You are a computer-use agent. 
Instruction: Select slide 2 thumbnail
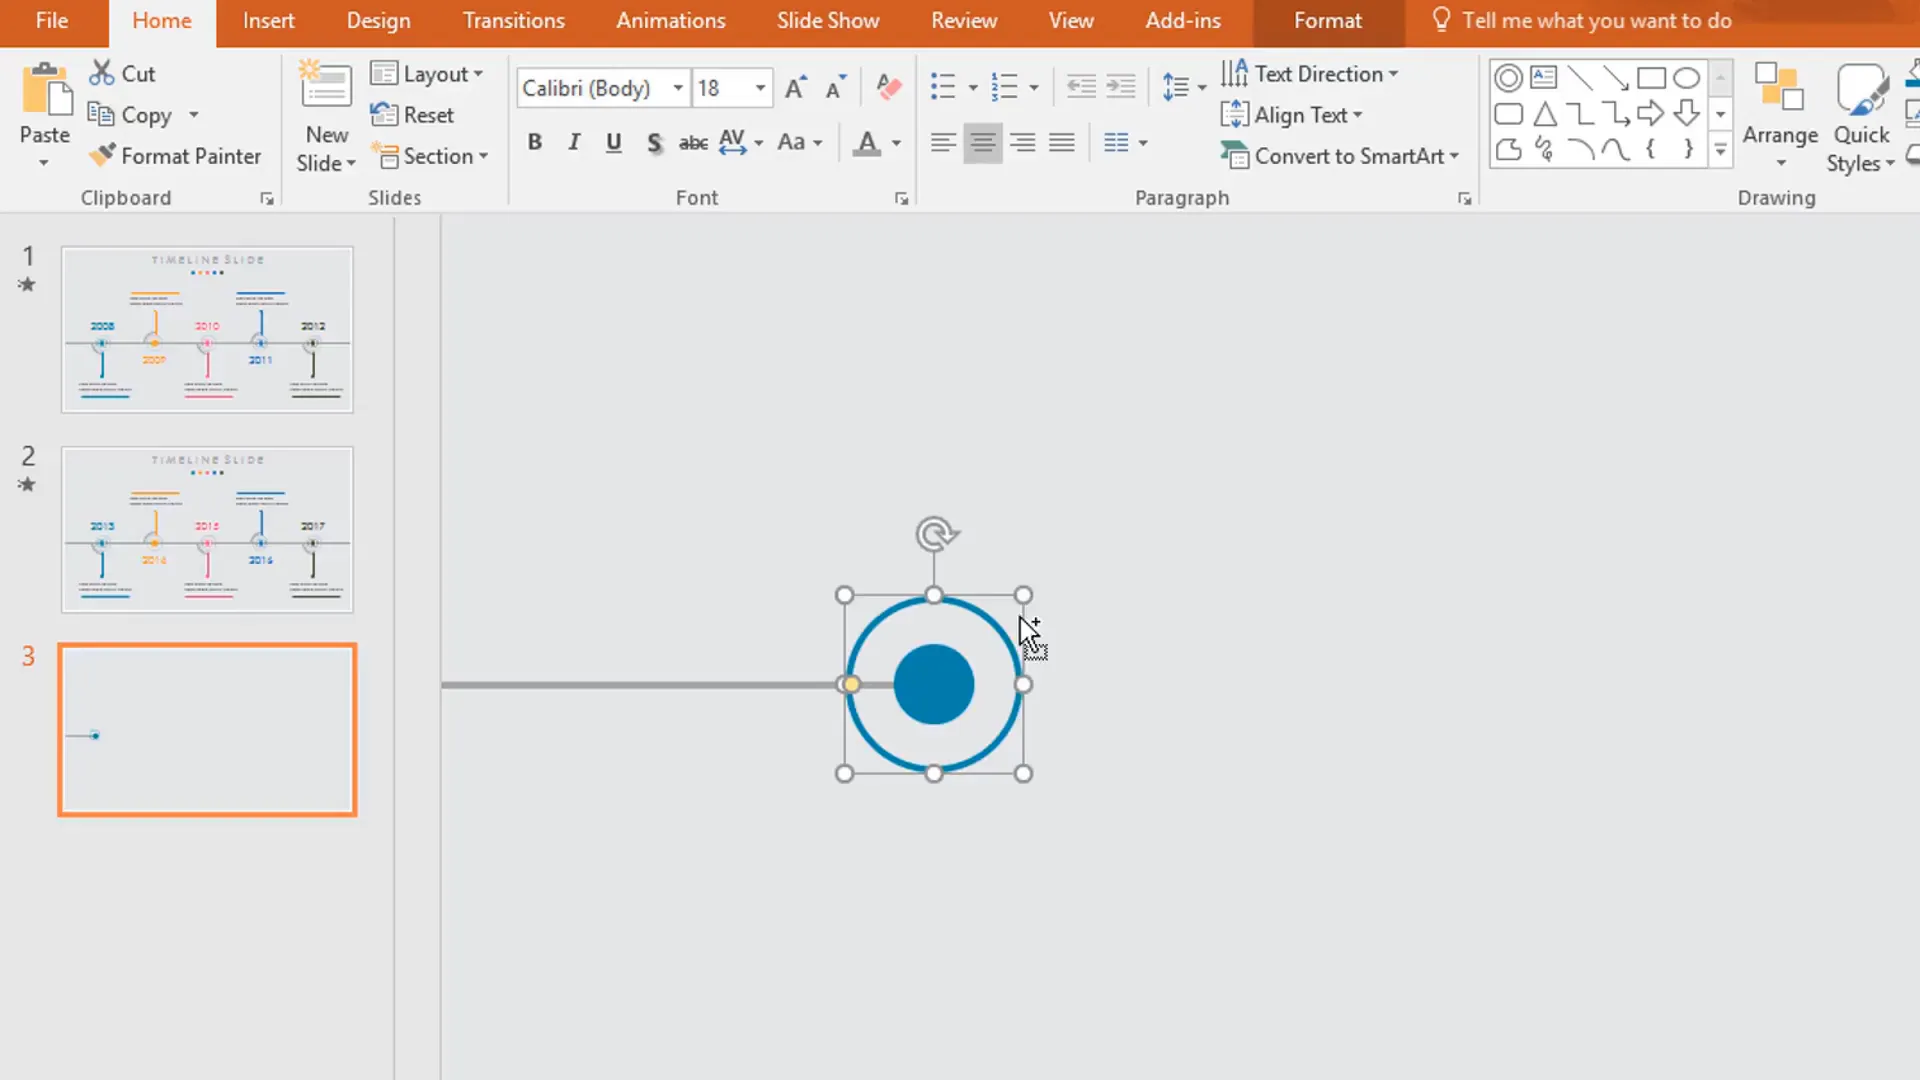(x=207, y=529)
